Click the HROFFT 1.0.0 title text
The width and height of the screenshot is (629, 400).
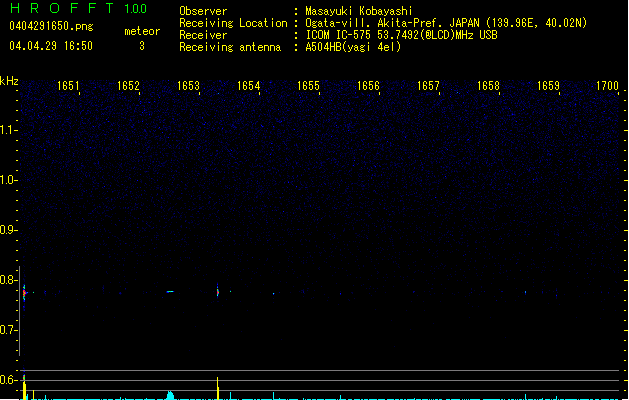[79, 8]
